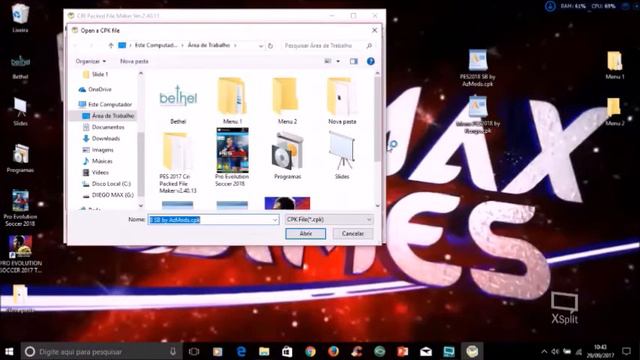The width and height of the screenshot is (640, 360).
Task: Close the Open a CPK file dialog
Action: (374, 30)
